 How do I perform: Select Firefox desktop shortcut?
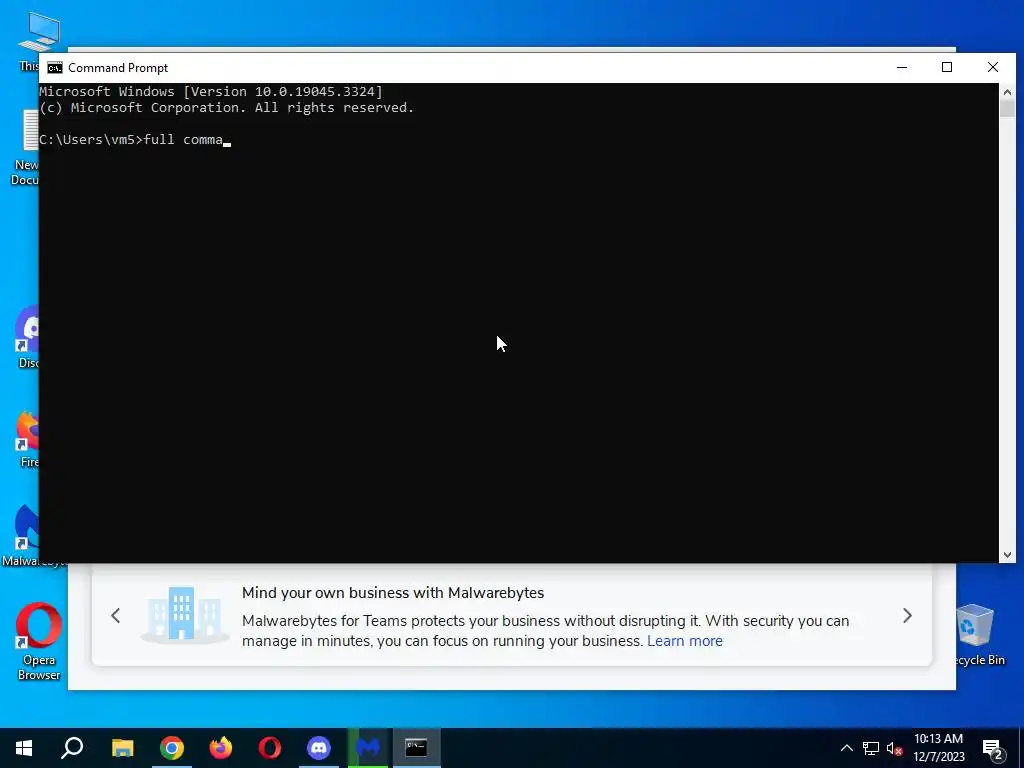[x=26, y=439]
